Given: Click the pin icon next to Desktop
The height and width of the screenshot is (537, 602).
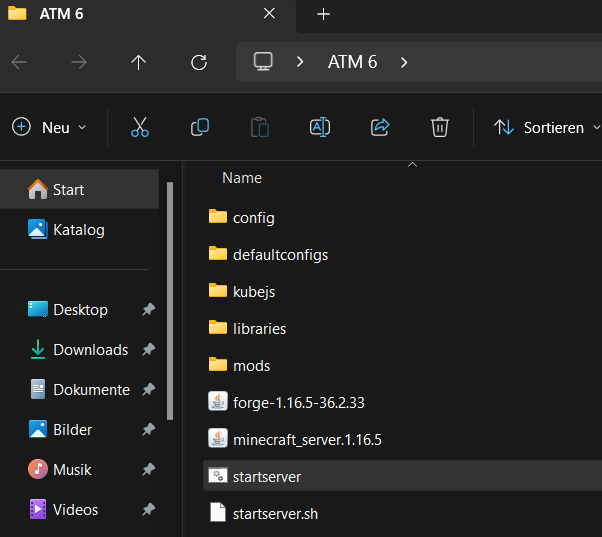Looking at the screenshot, I should (149, 309).
